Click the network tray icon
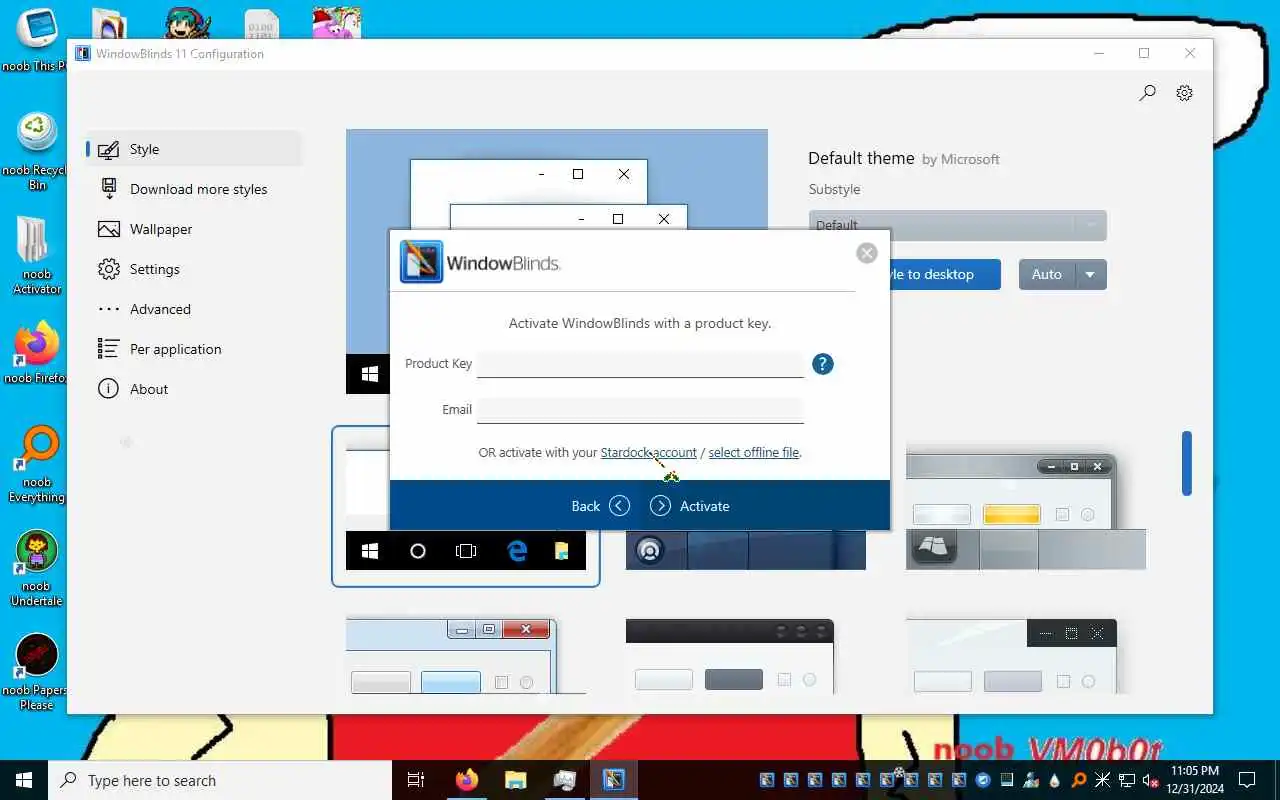The height and width of the screenshot is (800, 1280). click(x=1126, y=780)
